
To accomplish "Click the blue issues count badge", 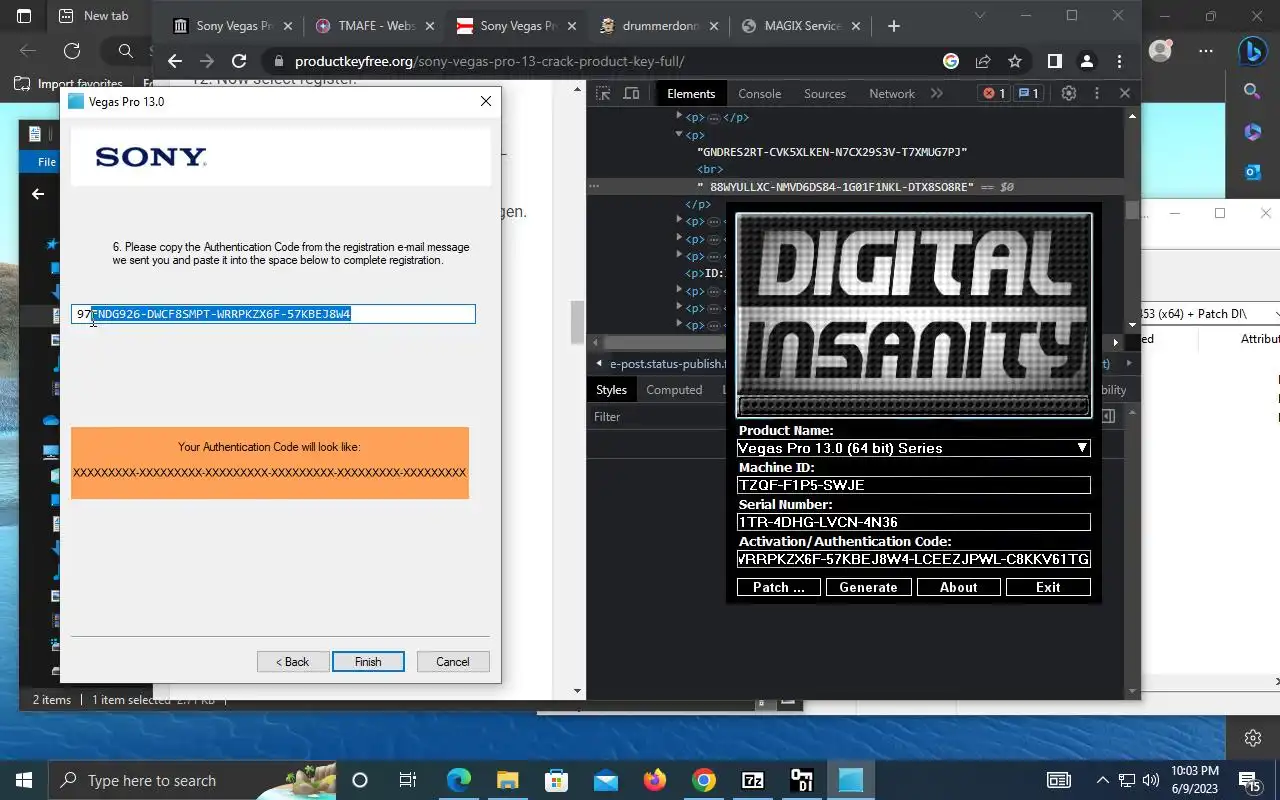I will tap(1028, 93).
